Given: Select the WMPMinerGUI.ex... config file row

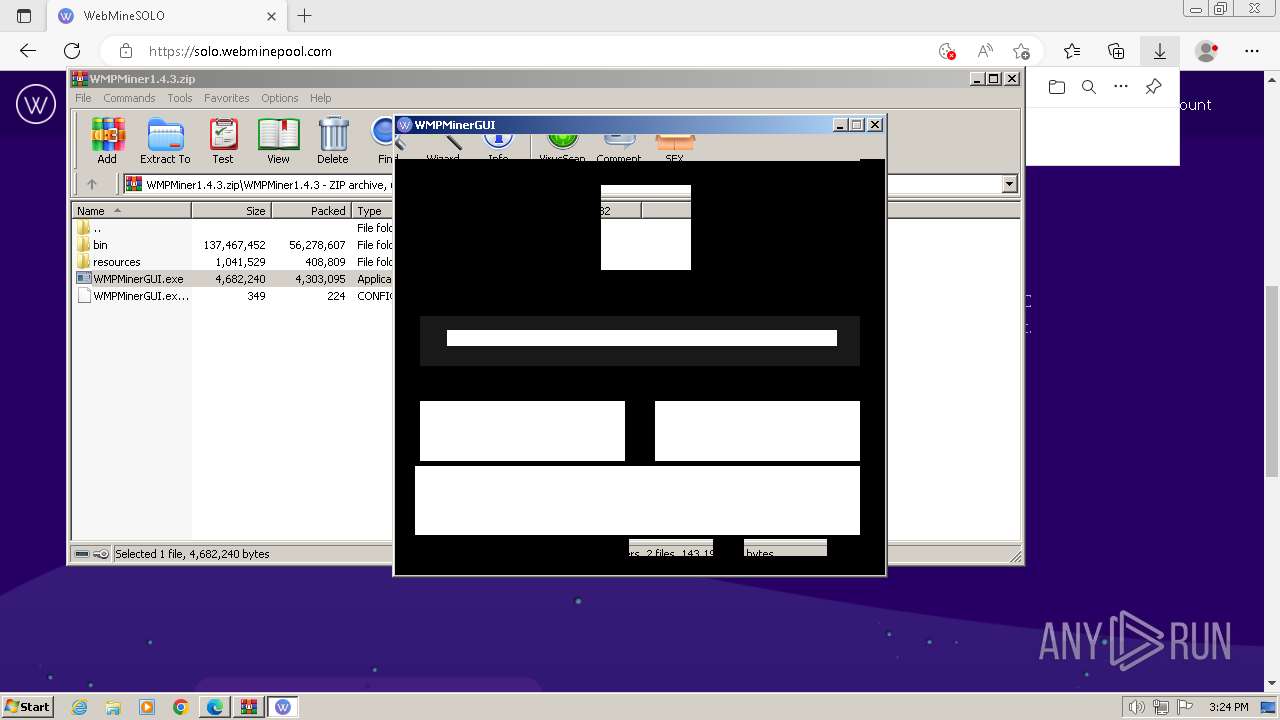Looking at the screenshot, I should (x=232, y=295).
